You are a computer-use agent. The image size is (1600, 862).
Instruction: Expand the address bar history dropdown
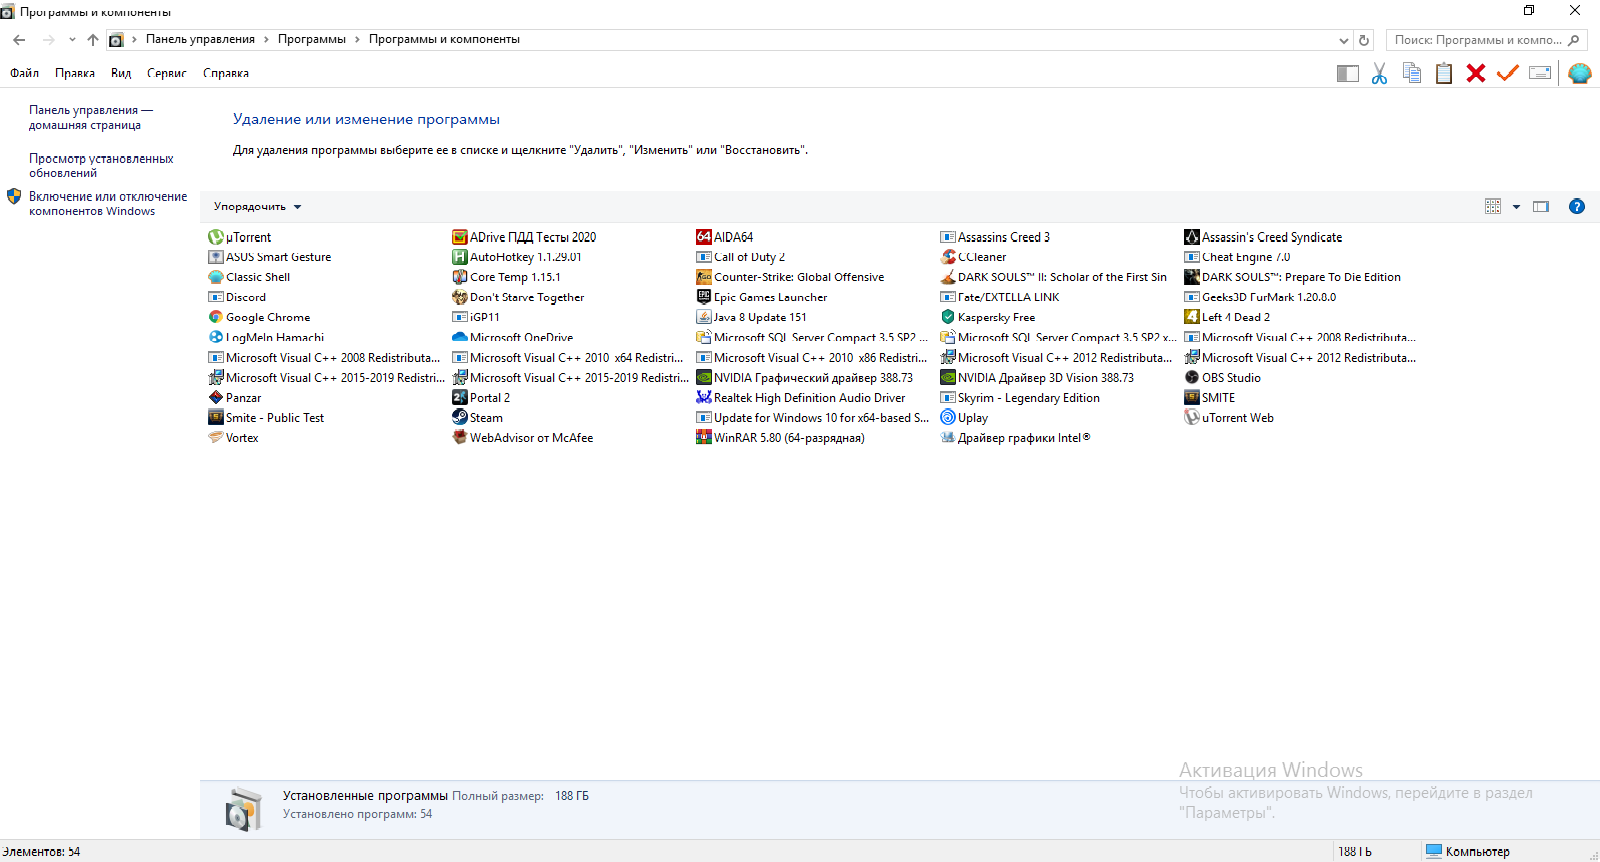click(1343, 40)
